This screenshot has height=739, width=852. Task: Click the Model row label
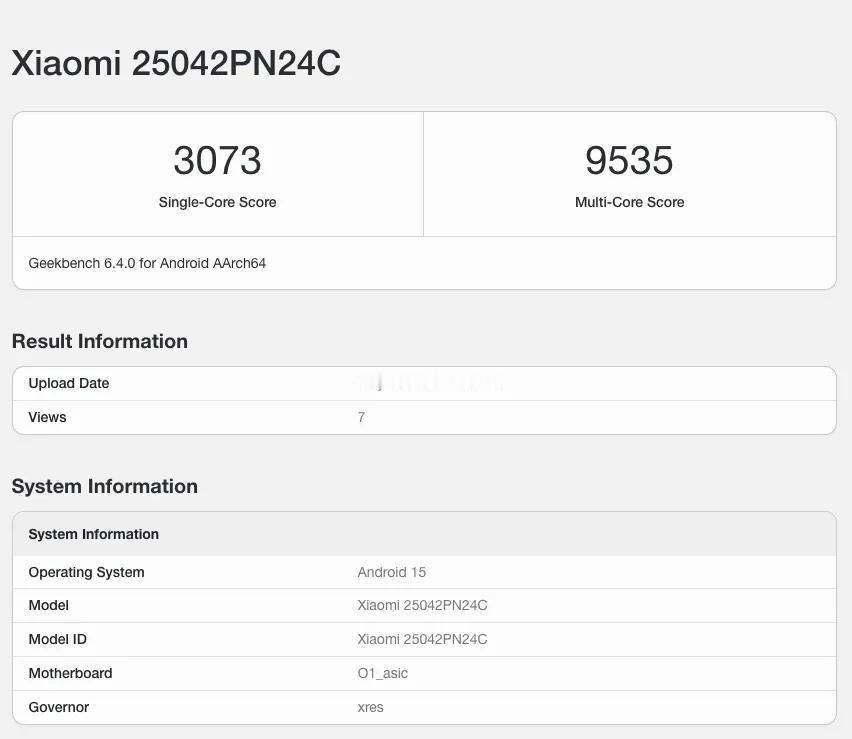[x=48, y=605]
